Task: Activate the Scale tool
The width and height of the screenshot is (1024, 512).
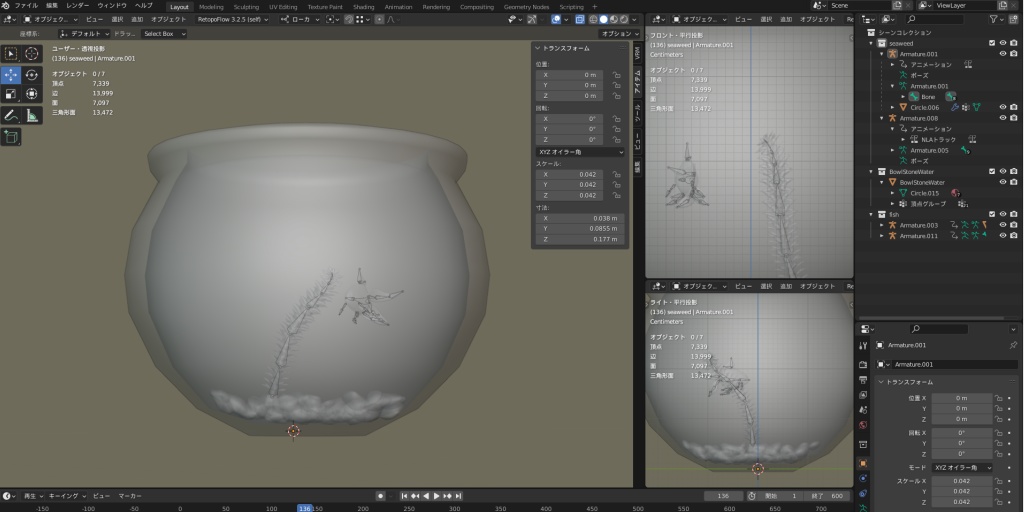Action: pos(11,94)
